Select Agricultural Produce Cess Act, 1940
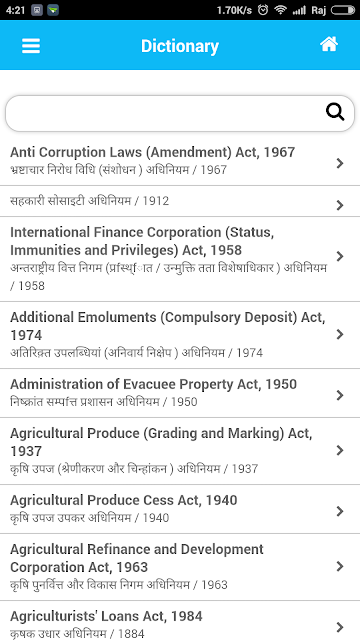360x640 pixels. point(180,509)
